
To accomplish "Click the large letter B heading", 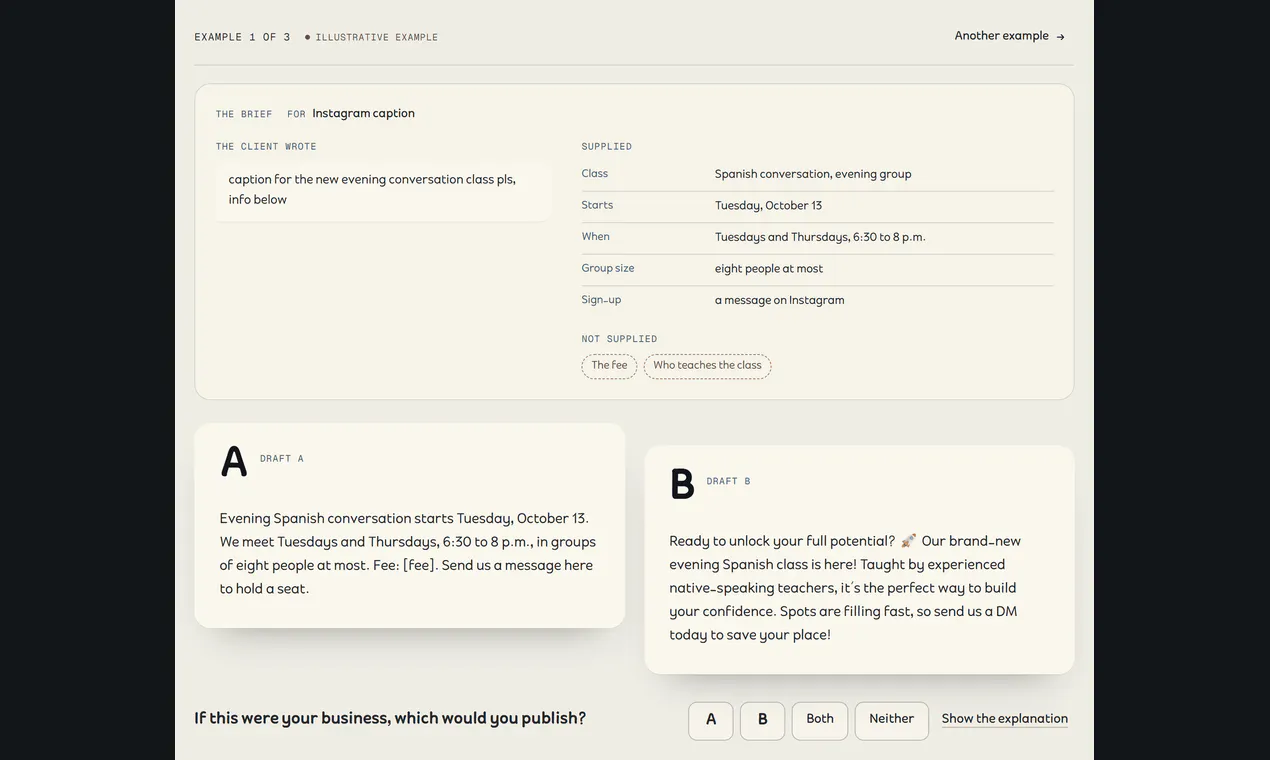I will pos(682,485).
